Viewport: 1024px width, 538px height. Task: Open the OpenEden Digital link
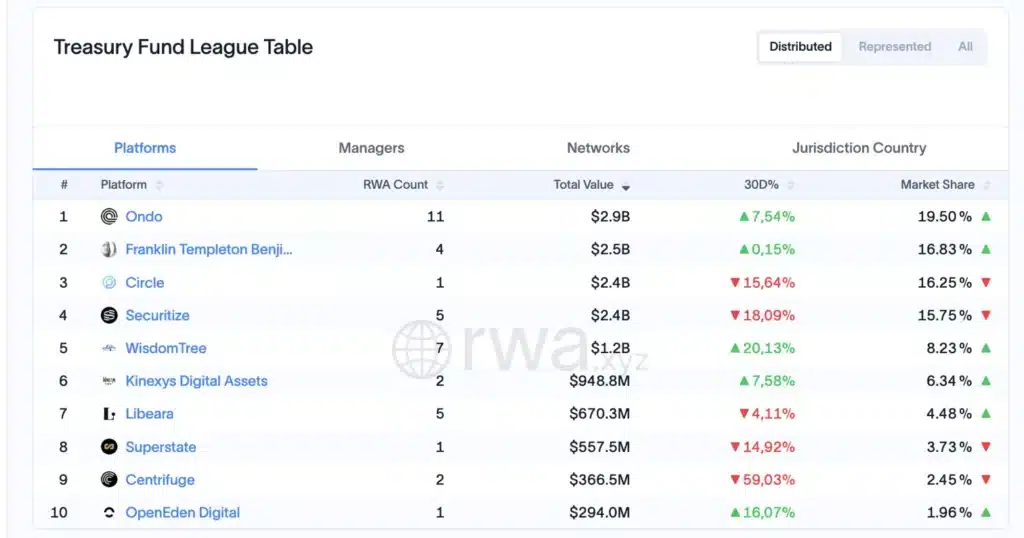click(x=183, y=513)
